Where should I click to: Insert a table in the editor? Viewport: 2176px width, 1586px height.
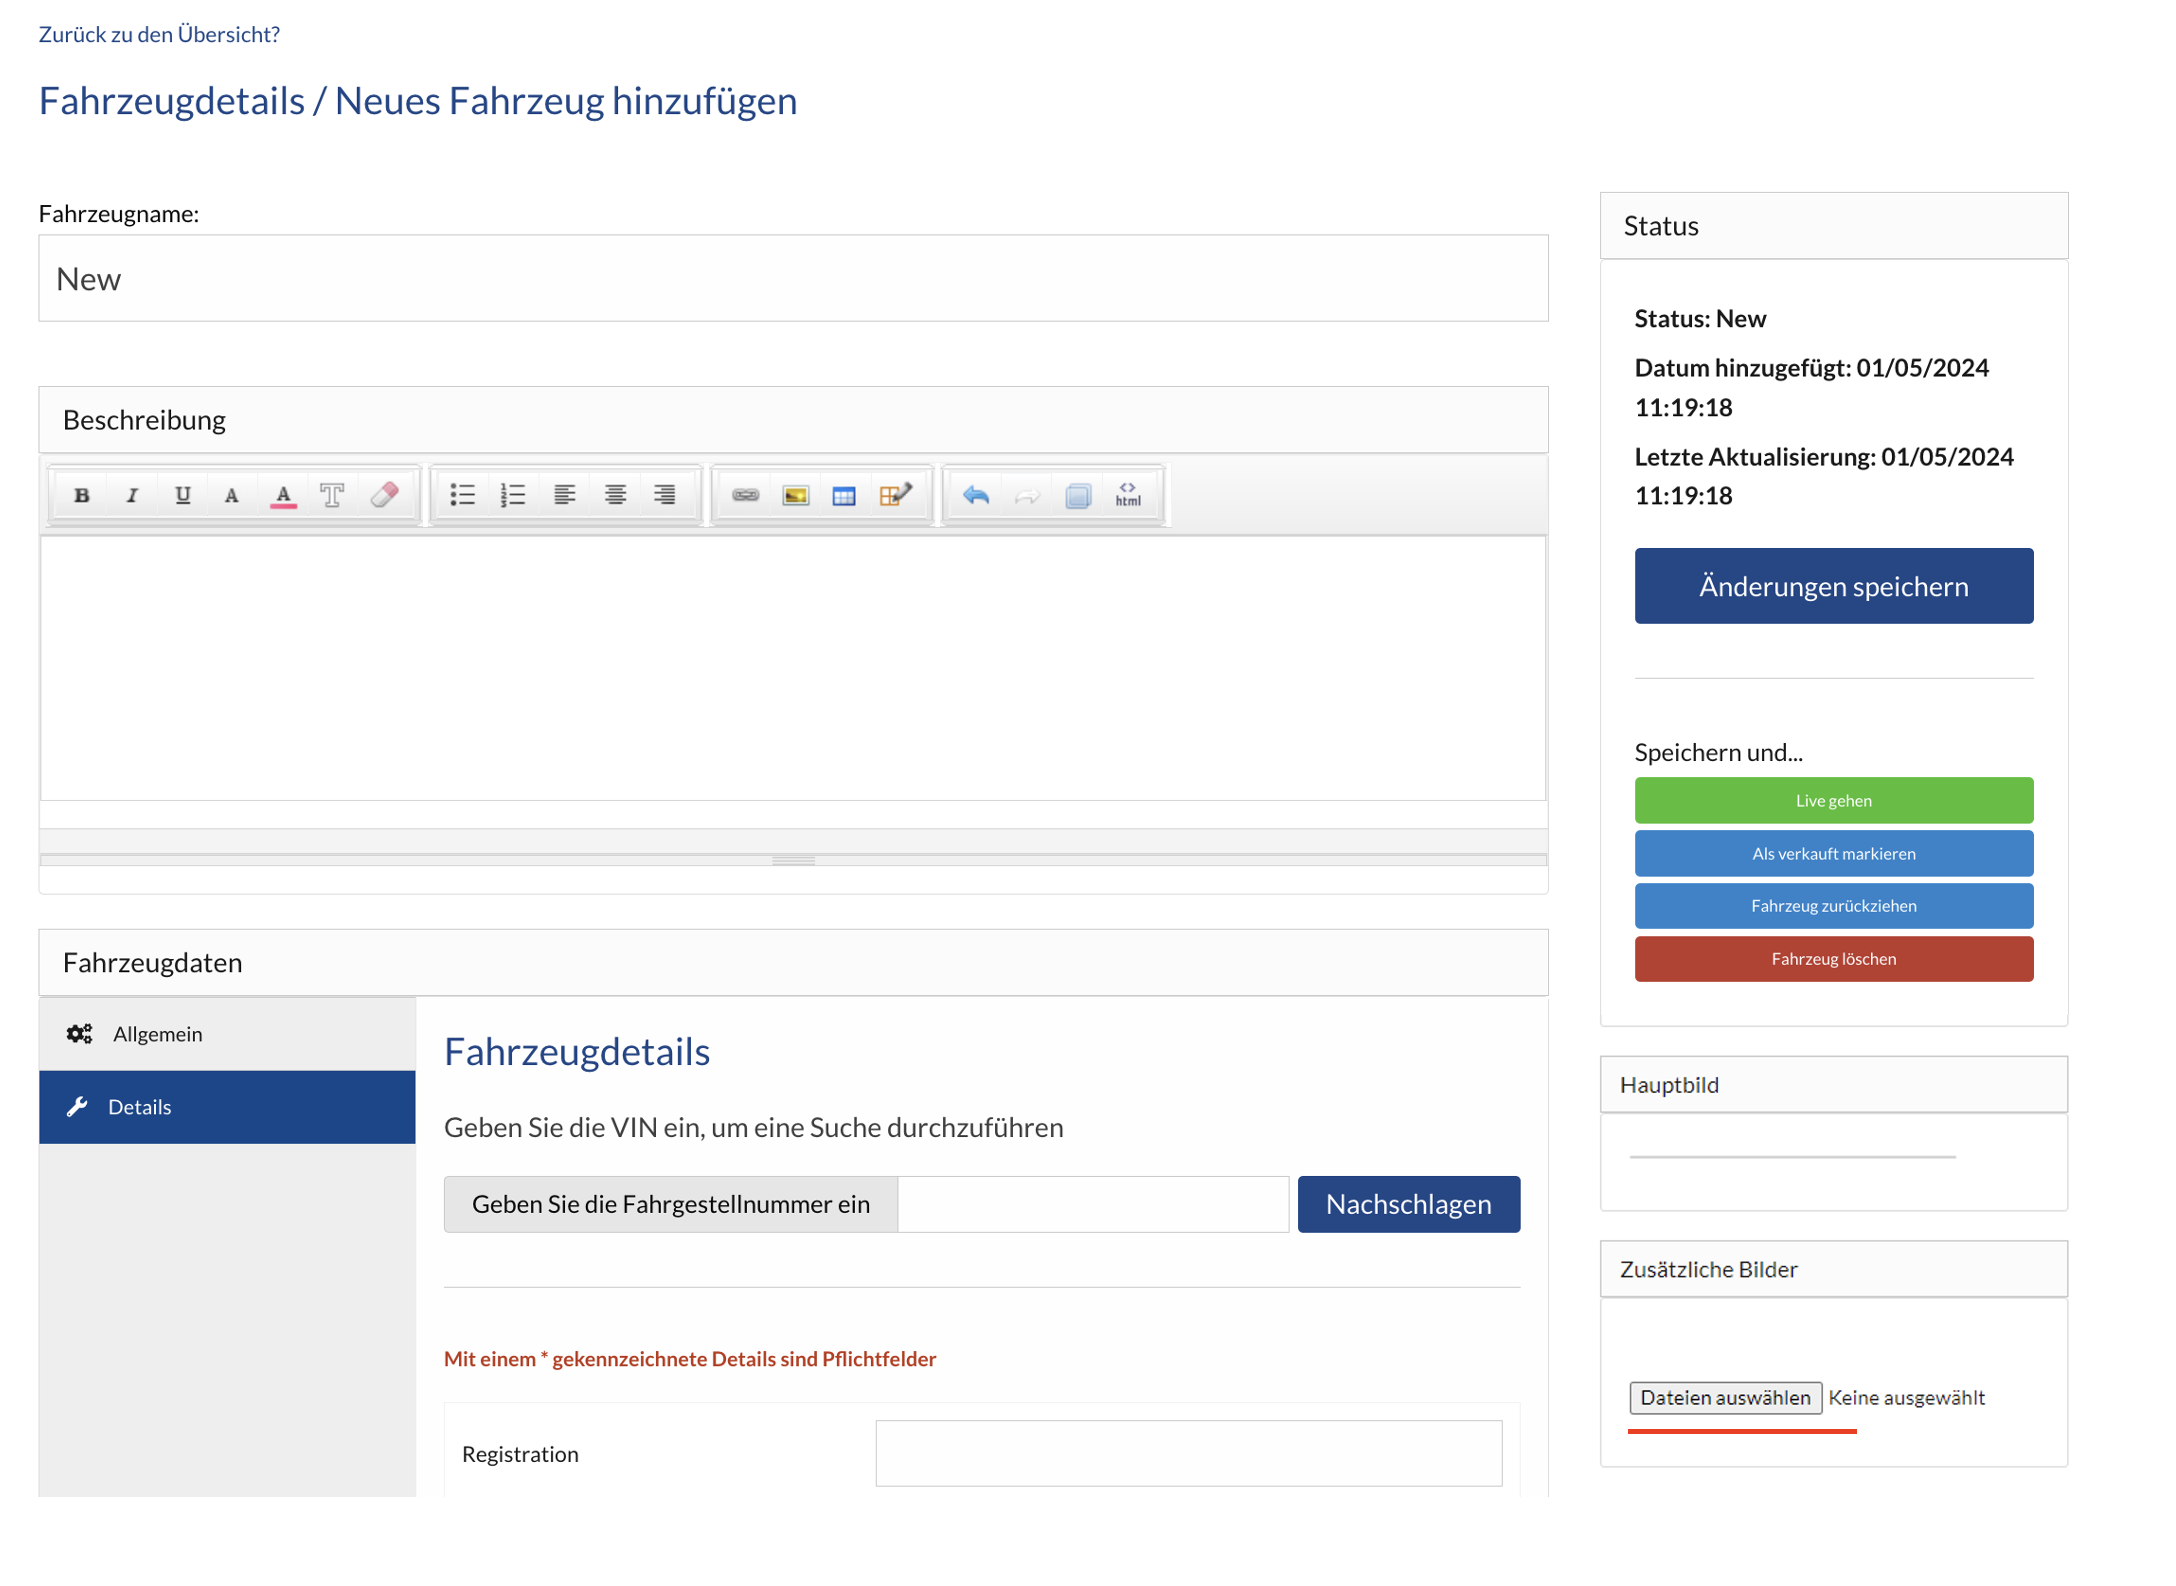(x=844, y=495)
